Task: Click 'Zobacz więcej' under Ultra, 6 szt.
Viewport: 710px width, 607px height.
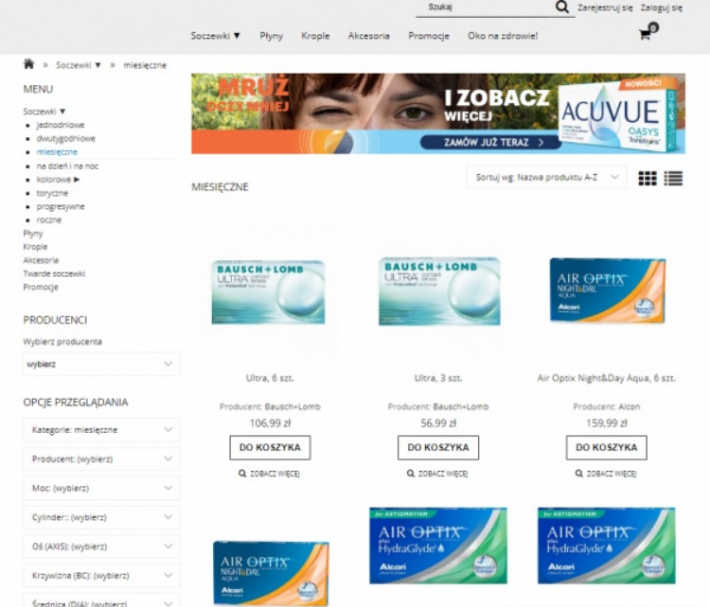Action: 269,473
